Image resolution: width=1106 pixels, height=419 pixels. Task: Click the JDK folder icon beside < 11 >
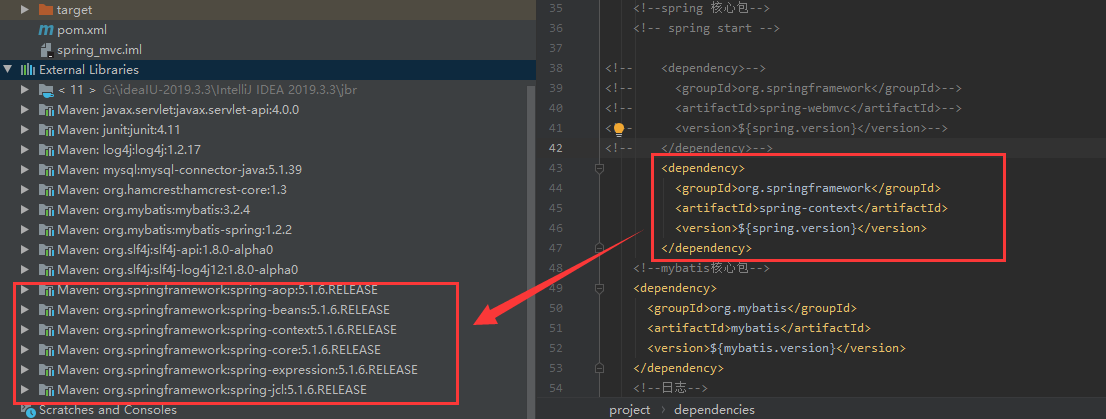coord(46,90)
